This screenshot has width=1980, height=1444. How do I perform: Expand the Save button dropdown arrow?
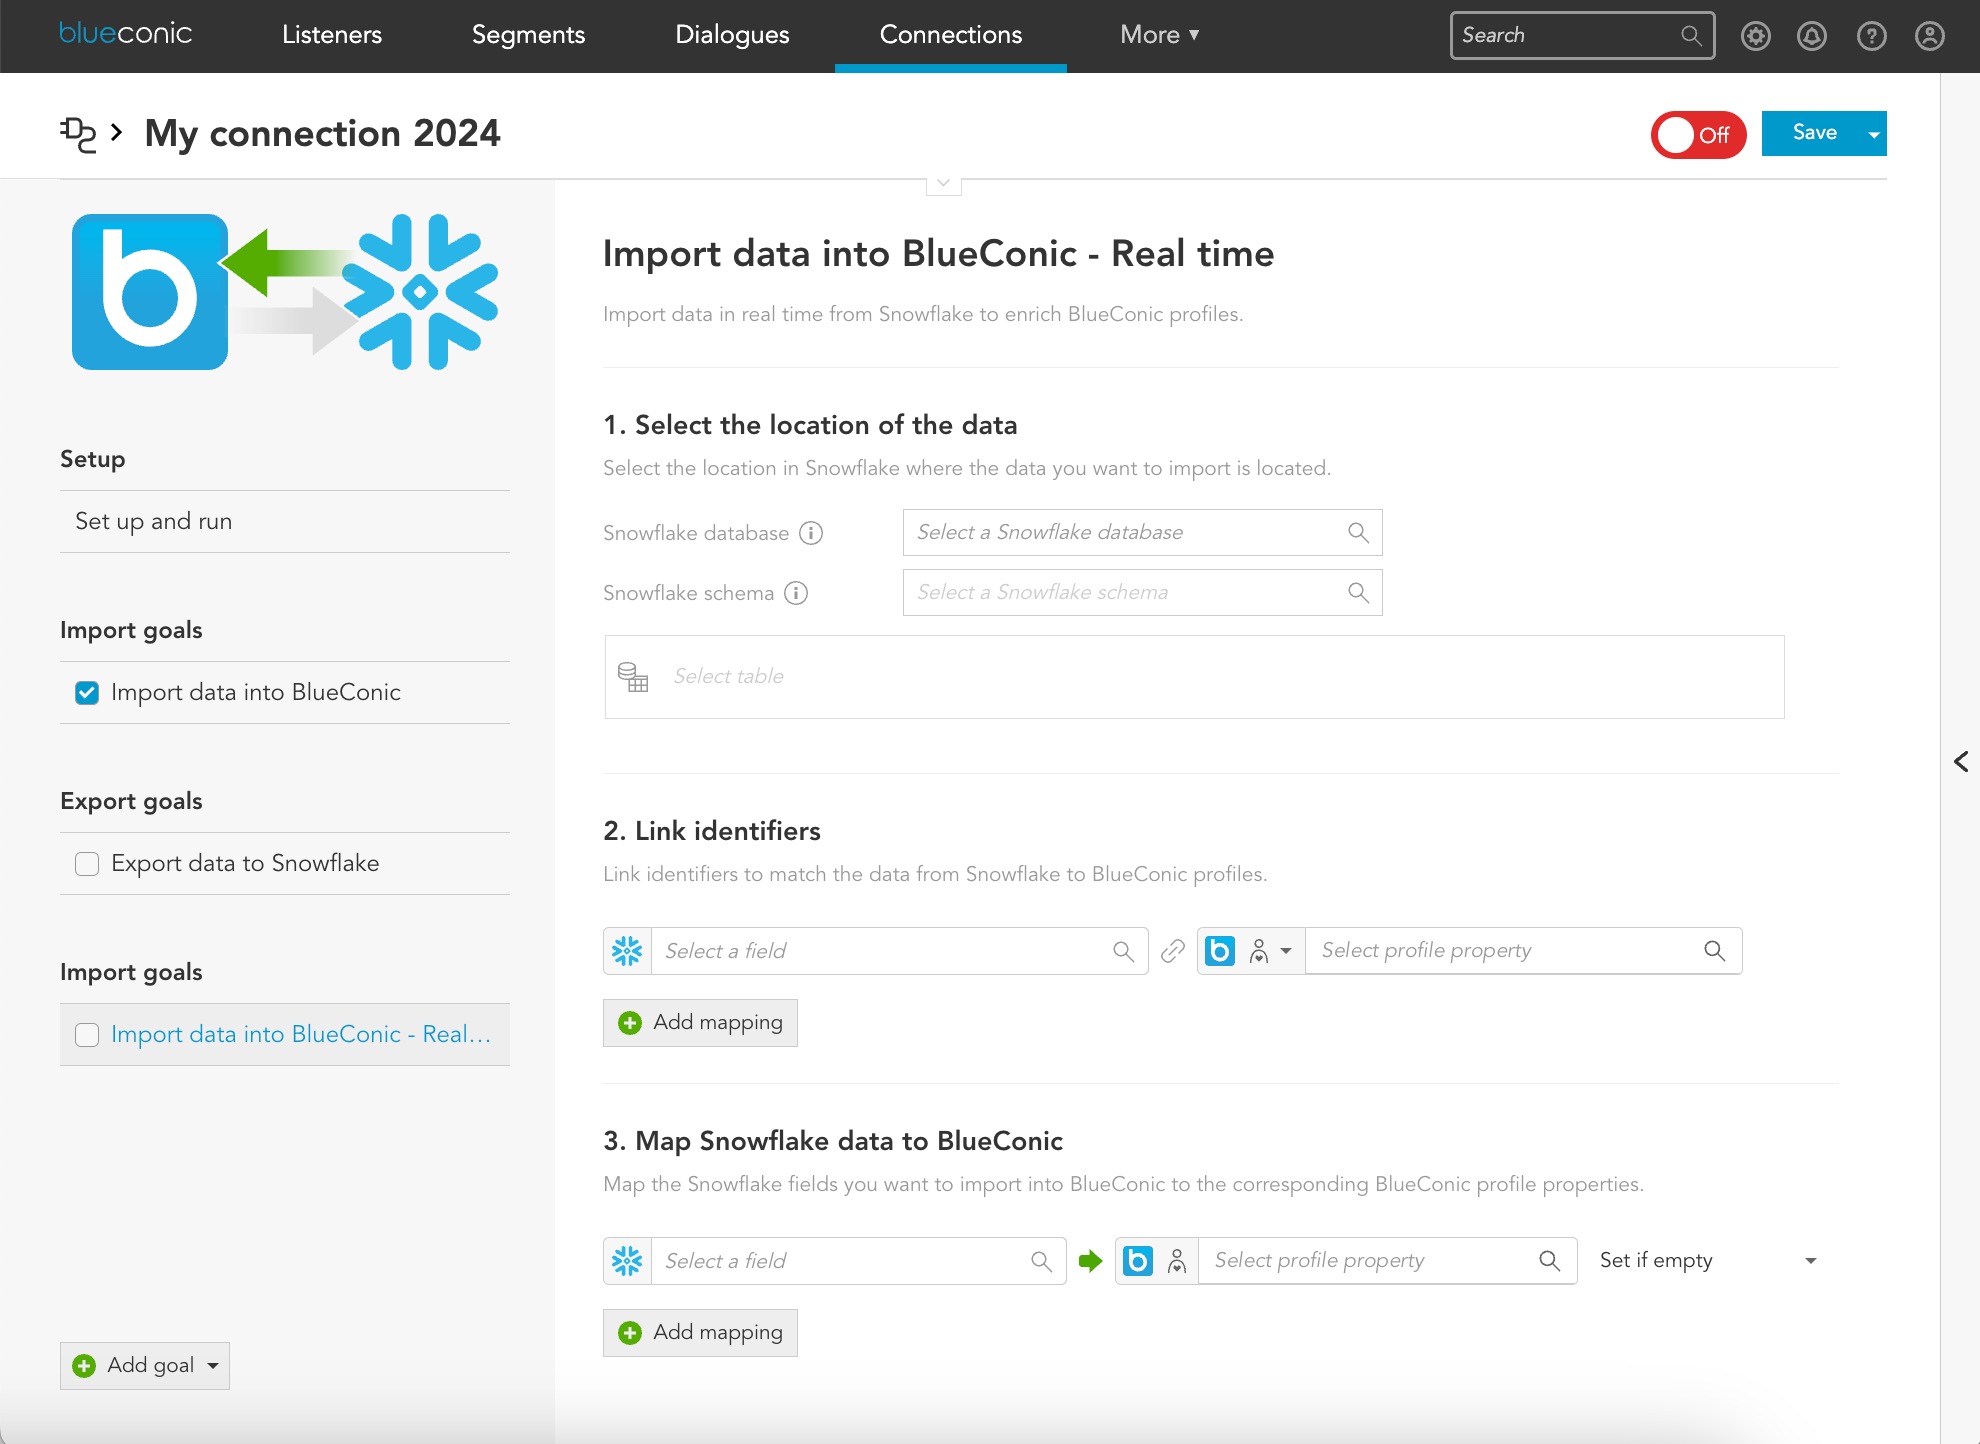point(1872,135)
